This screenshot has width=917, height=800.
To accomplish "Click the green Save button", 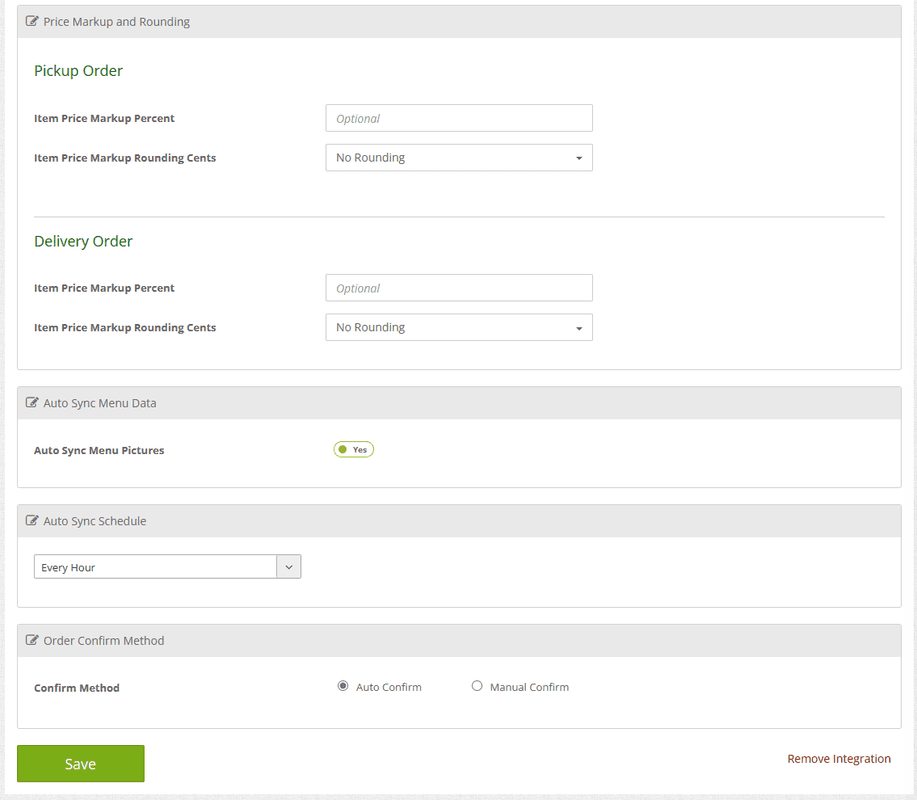I will coord(81,764).
